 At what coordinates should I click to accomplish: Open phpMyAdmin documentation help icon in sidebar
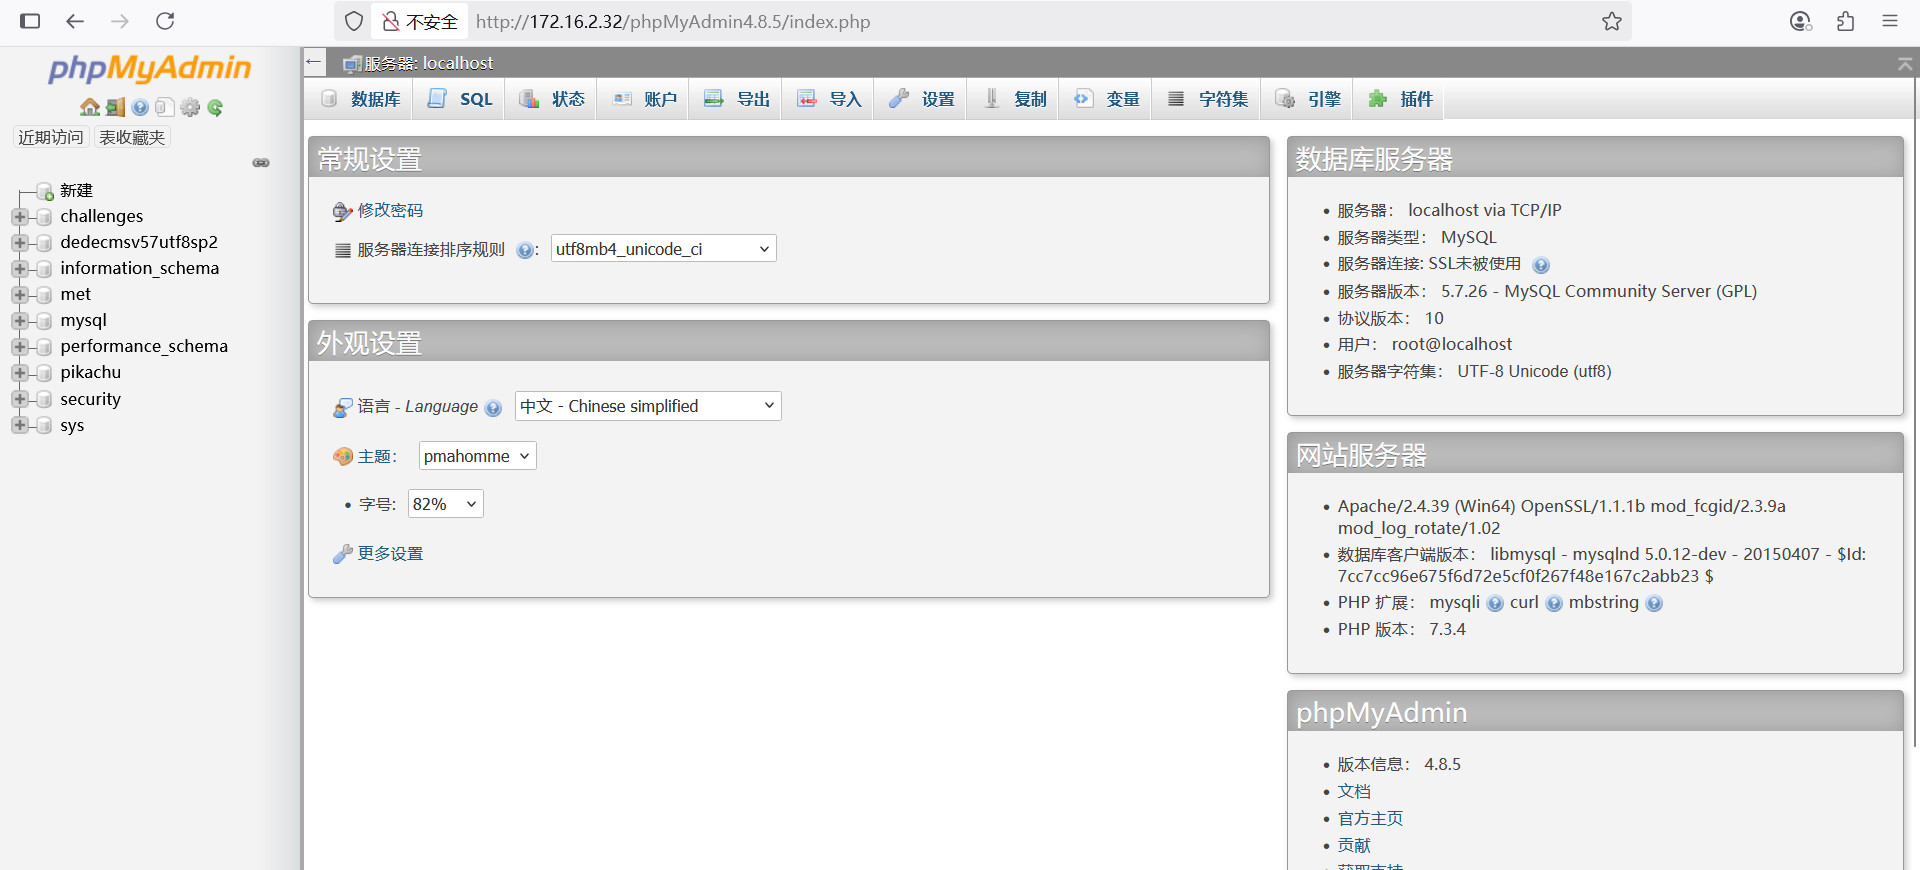140,107
